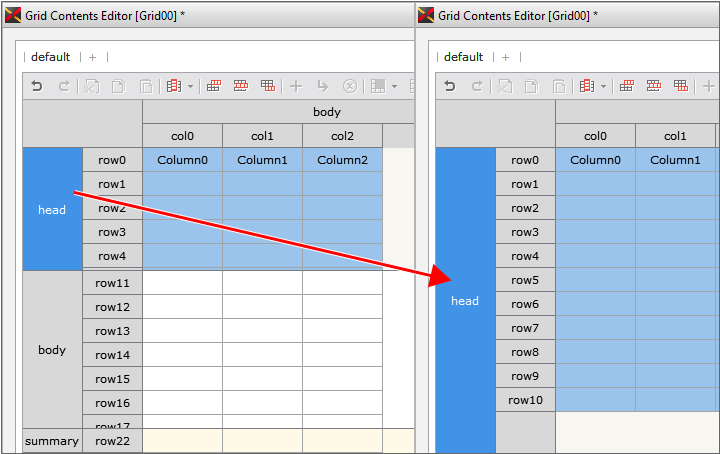720x454 pixels.
Task: Open the add column dropdown arrow in right toolbar
Action: [x=603, y=87]
